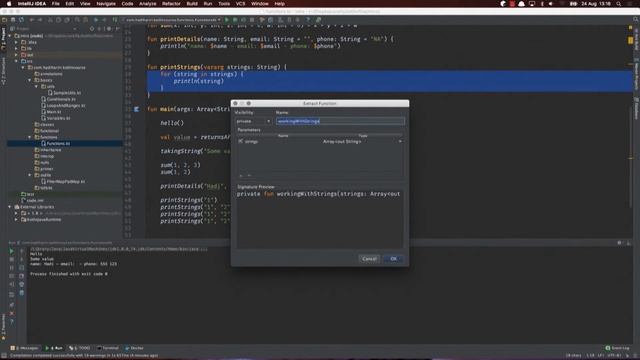
Task: Open the Code menu
Action: [127, 4]
